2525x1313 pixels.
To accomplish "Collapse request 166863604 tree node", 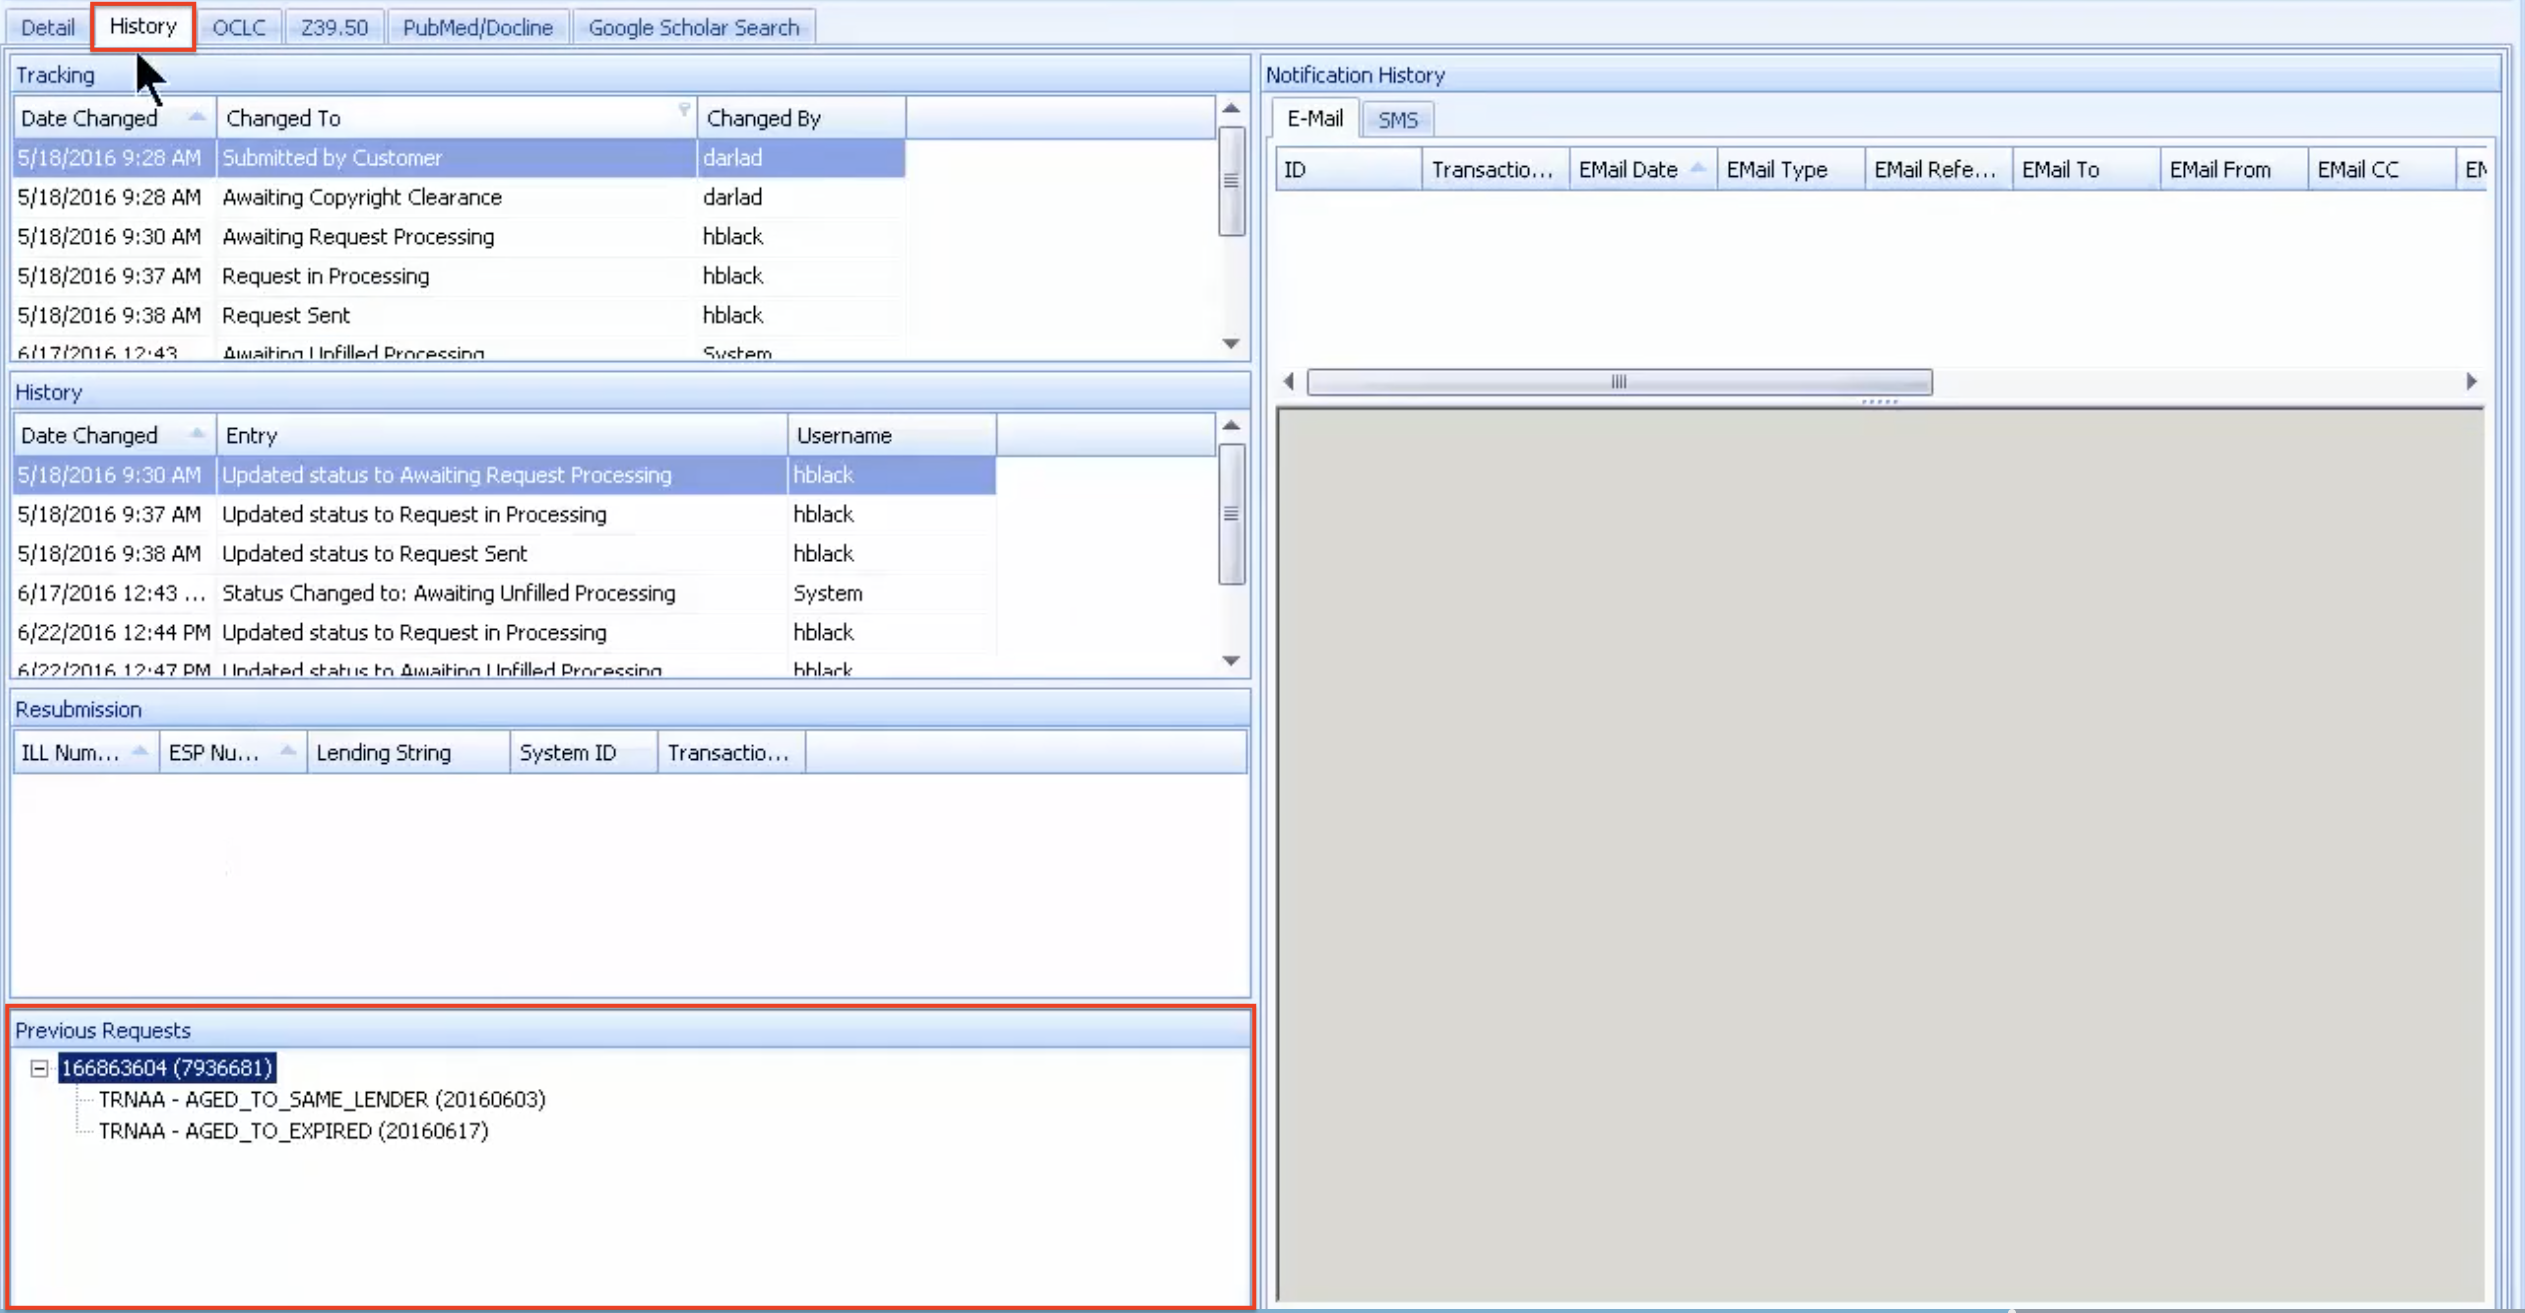I will pos(39,1068).
